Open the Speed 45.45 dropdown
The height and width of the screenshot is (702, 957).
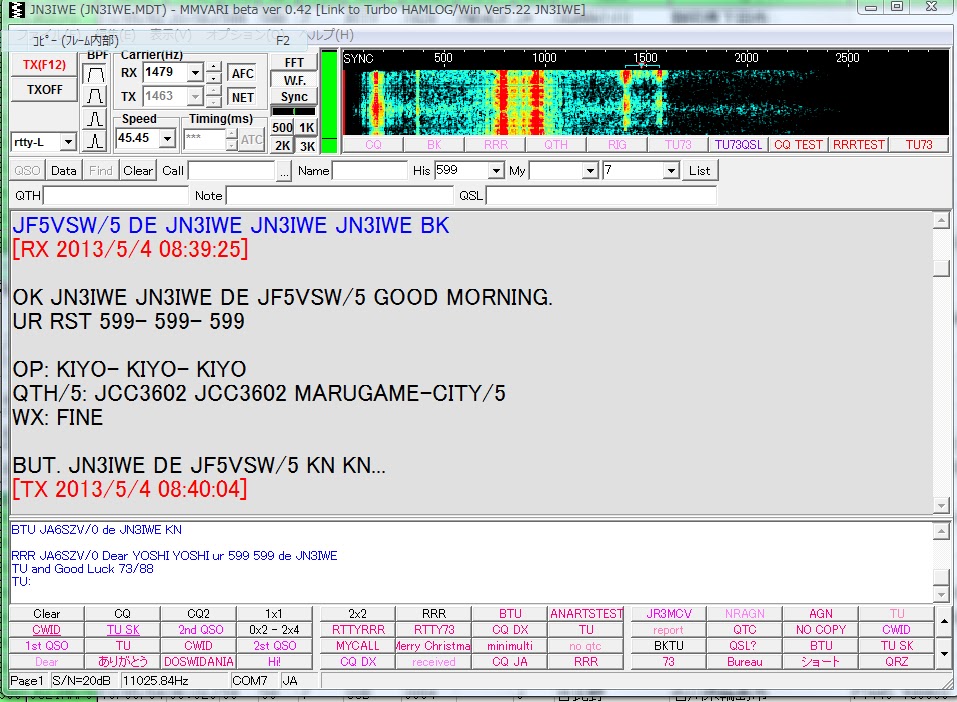point(167,139)
